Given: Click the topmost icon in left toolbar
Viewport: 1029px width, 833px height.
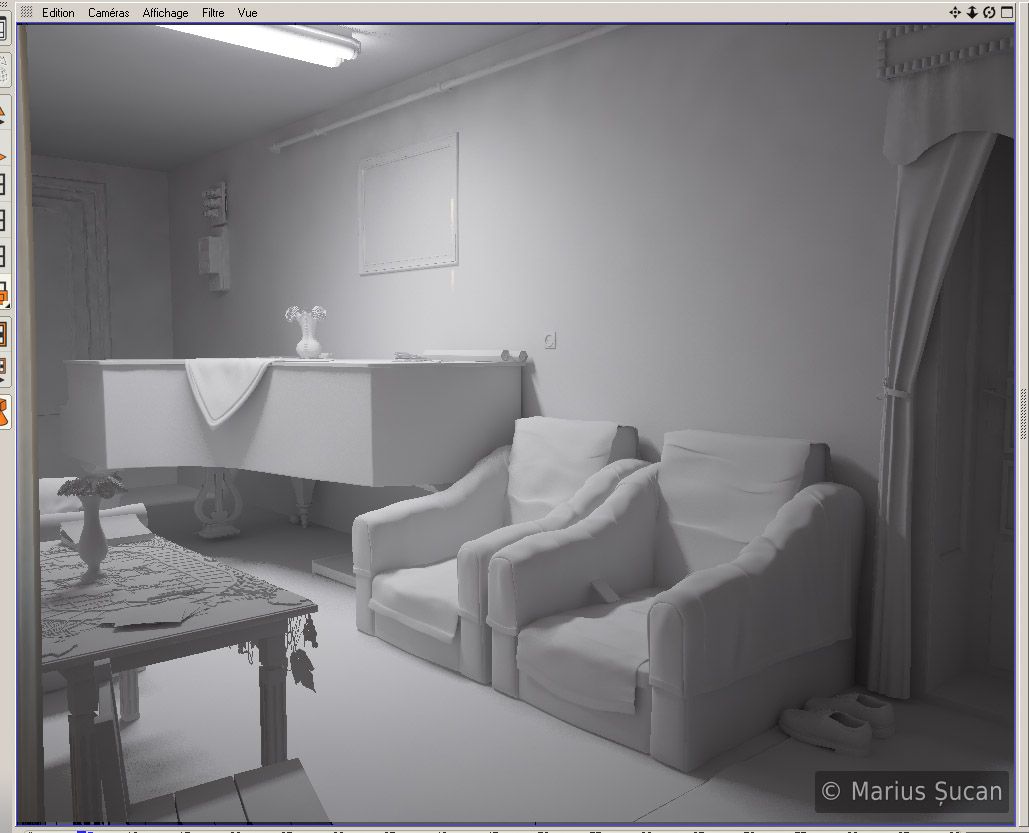Looking at the screenshot, I should 3,28.
